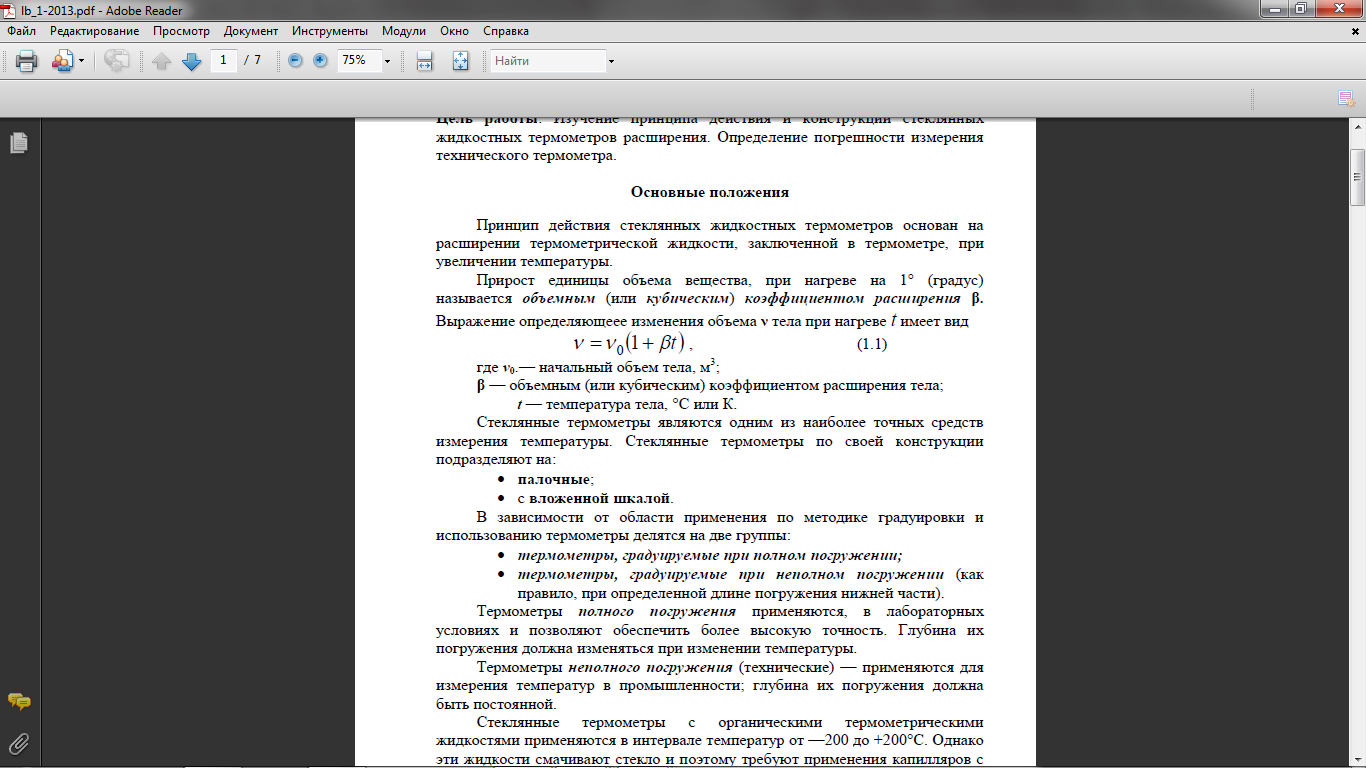
Task: Open the Attachments paperclip panel icon
Action: coord(19,743)
